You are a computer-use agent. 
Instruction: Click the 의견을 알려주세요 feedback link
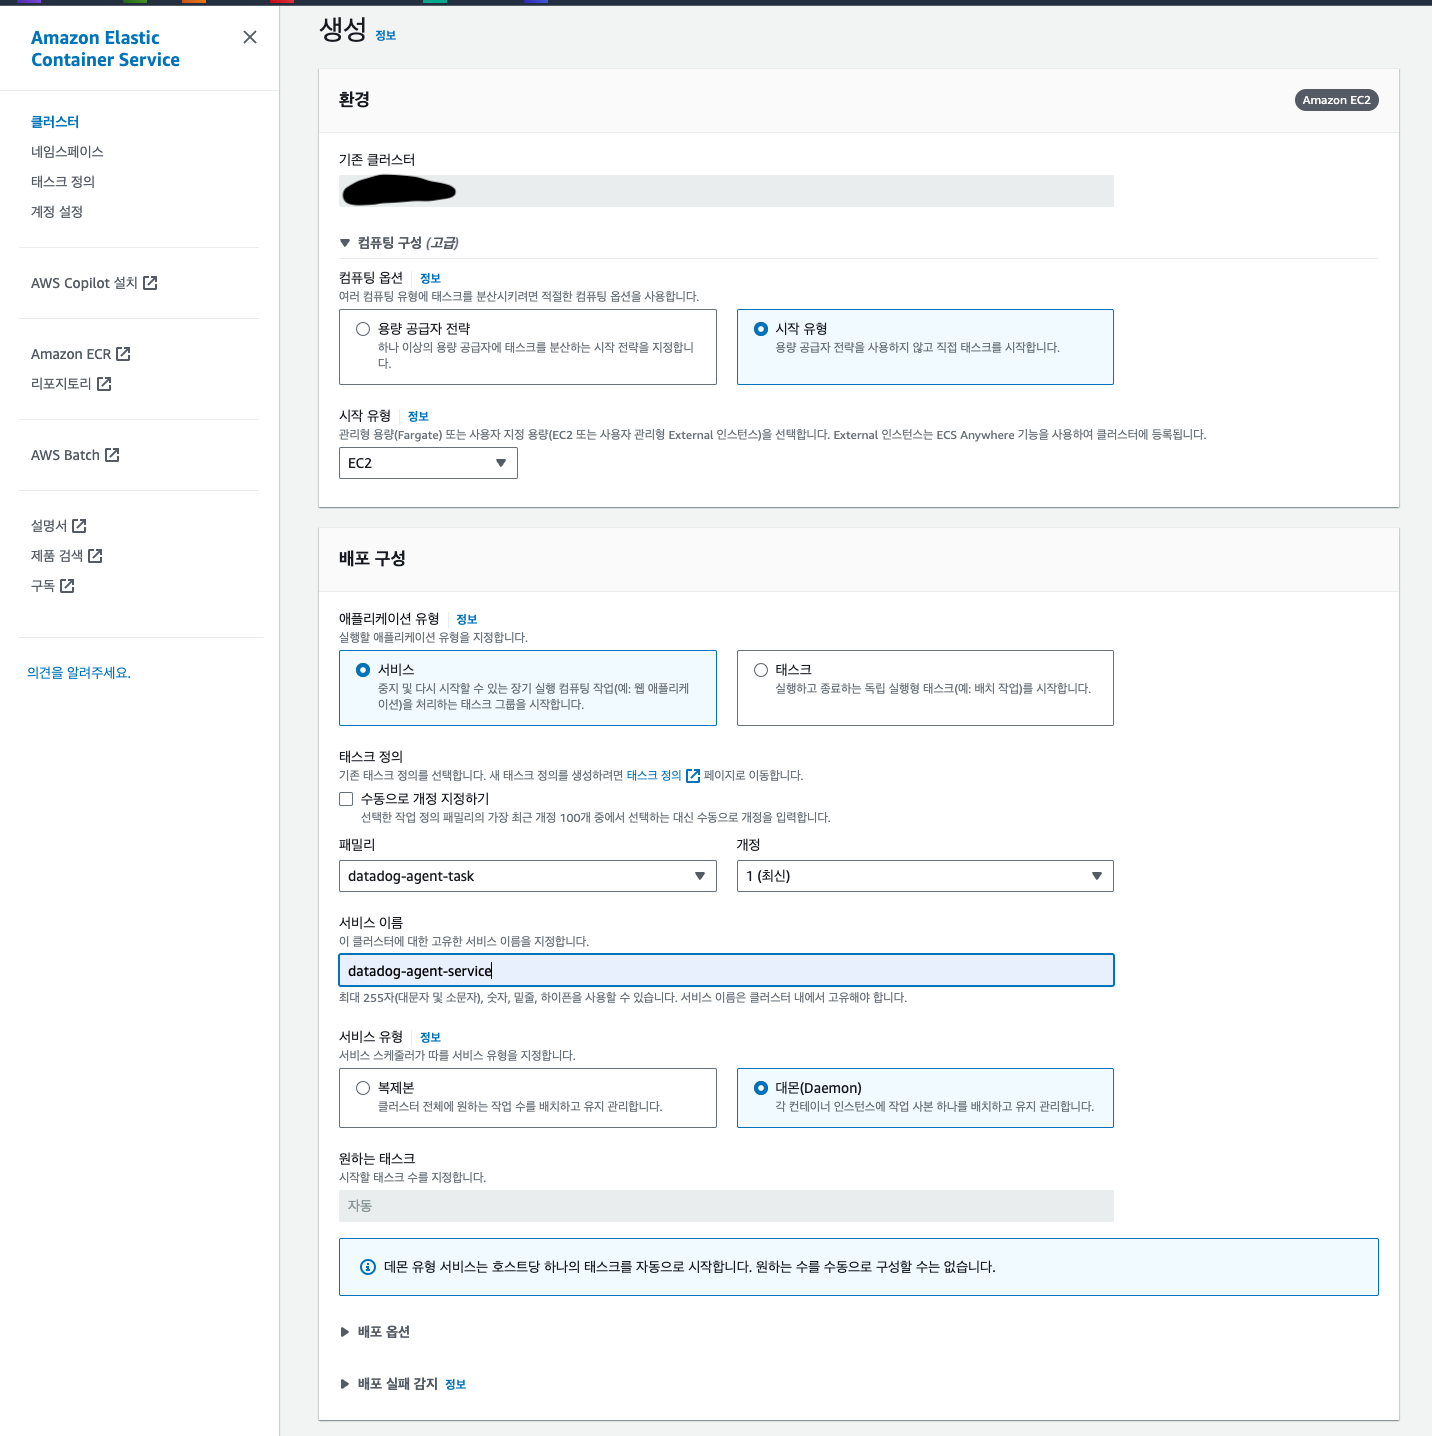pos(79,672)
